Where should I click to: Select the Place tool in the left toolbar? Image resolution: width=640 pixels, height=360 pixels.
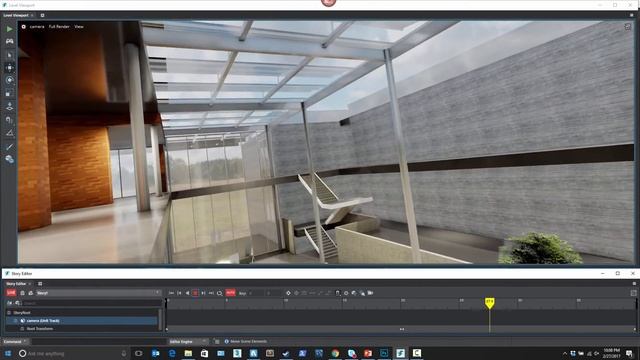point(9,107)
